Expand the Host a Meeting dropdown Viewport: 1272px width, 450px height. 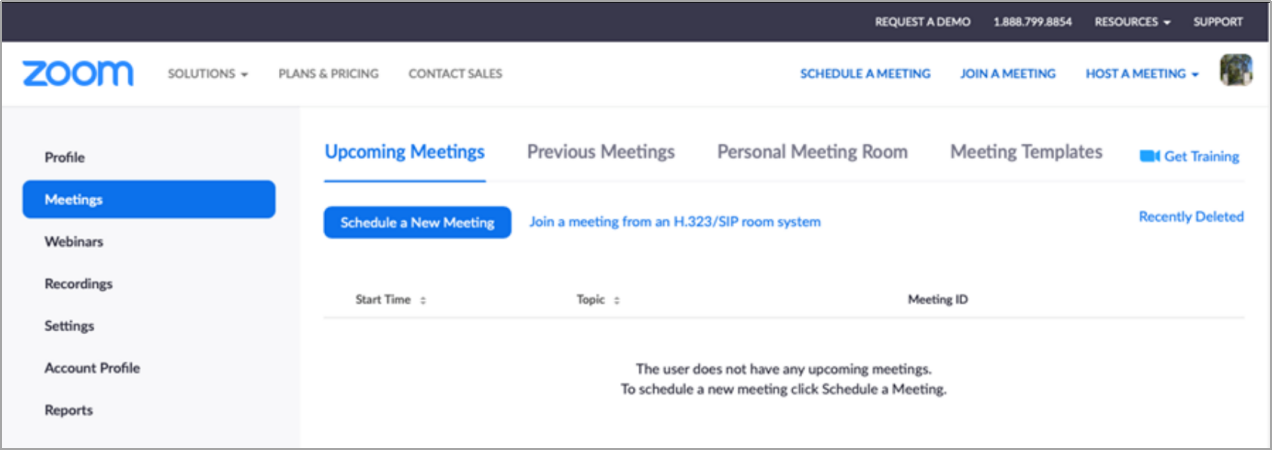point(1141,74)
